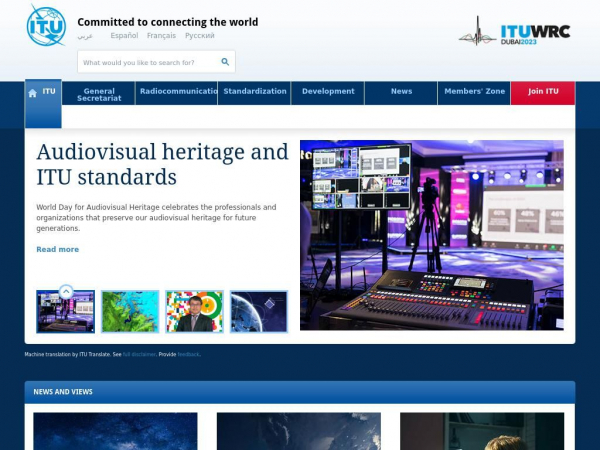Open the Standardization menu
The image size is (600, 450).
255,93
